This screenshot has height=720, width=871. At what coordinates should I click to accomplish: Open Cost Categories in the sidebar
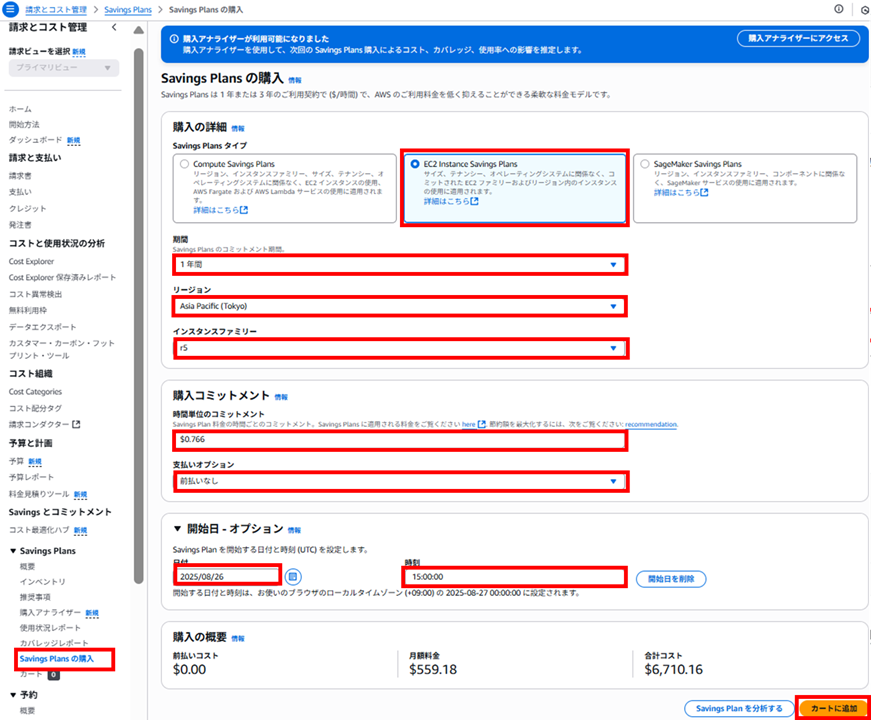coord(35,392)
